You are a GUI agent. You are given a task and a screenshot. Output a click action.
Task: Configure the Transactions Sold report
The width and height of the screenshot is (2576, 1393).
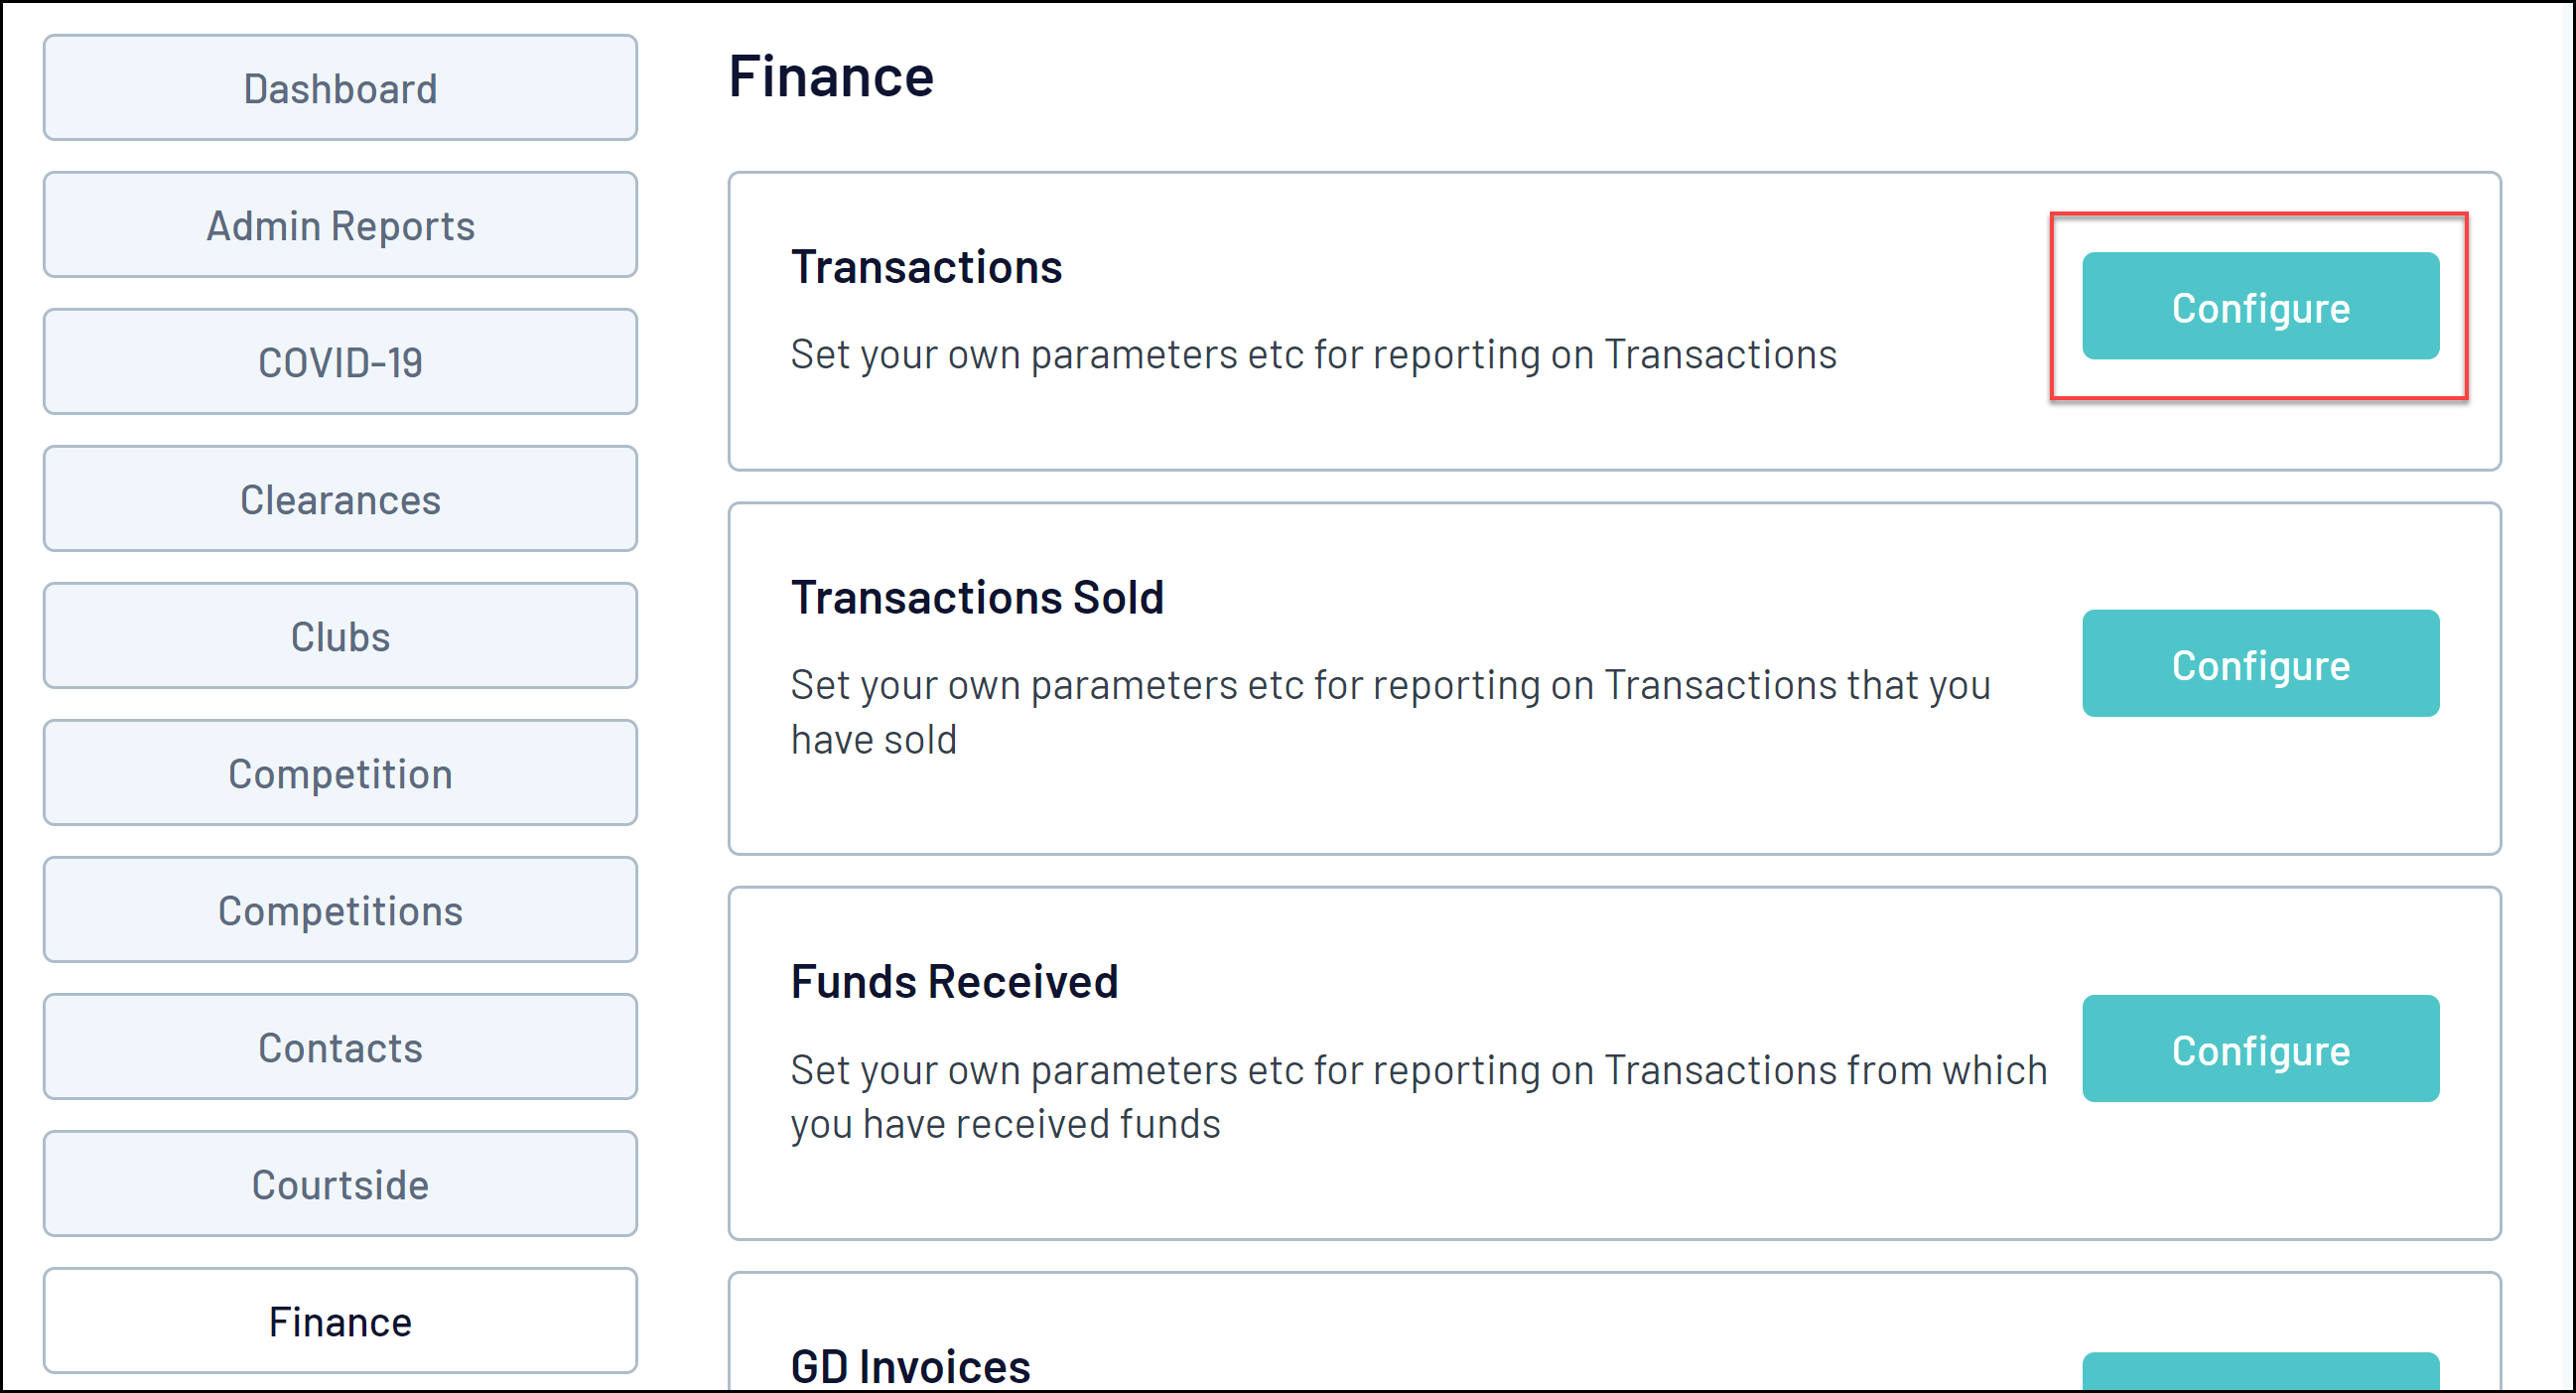(x=2260, y=664)
